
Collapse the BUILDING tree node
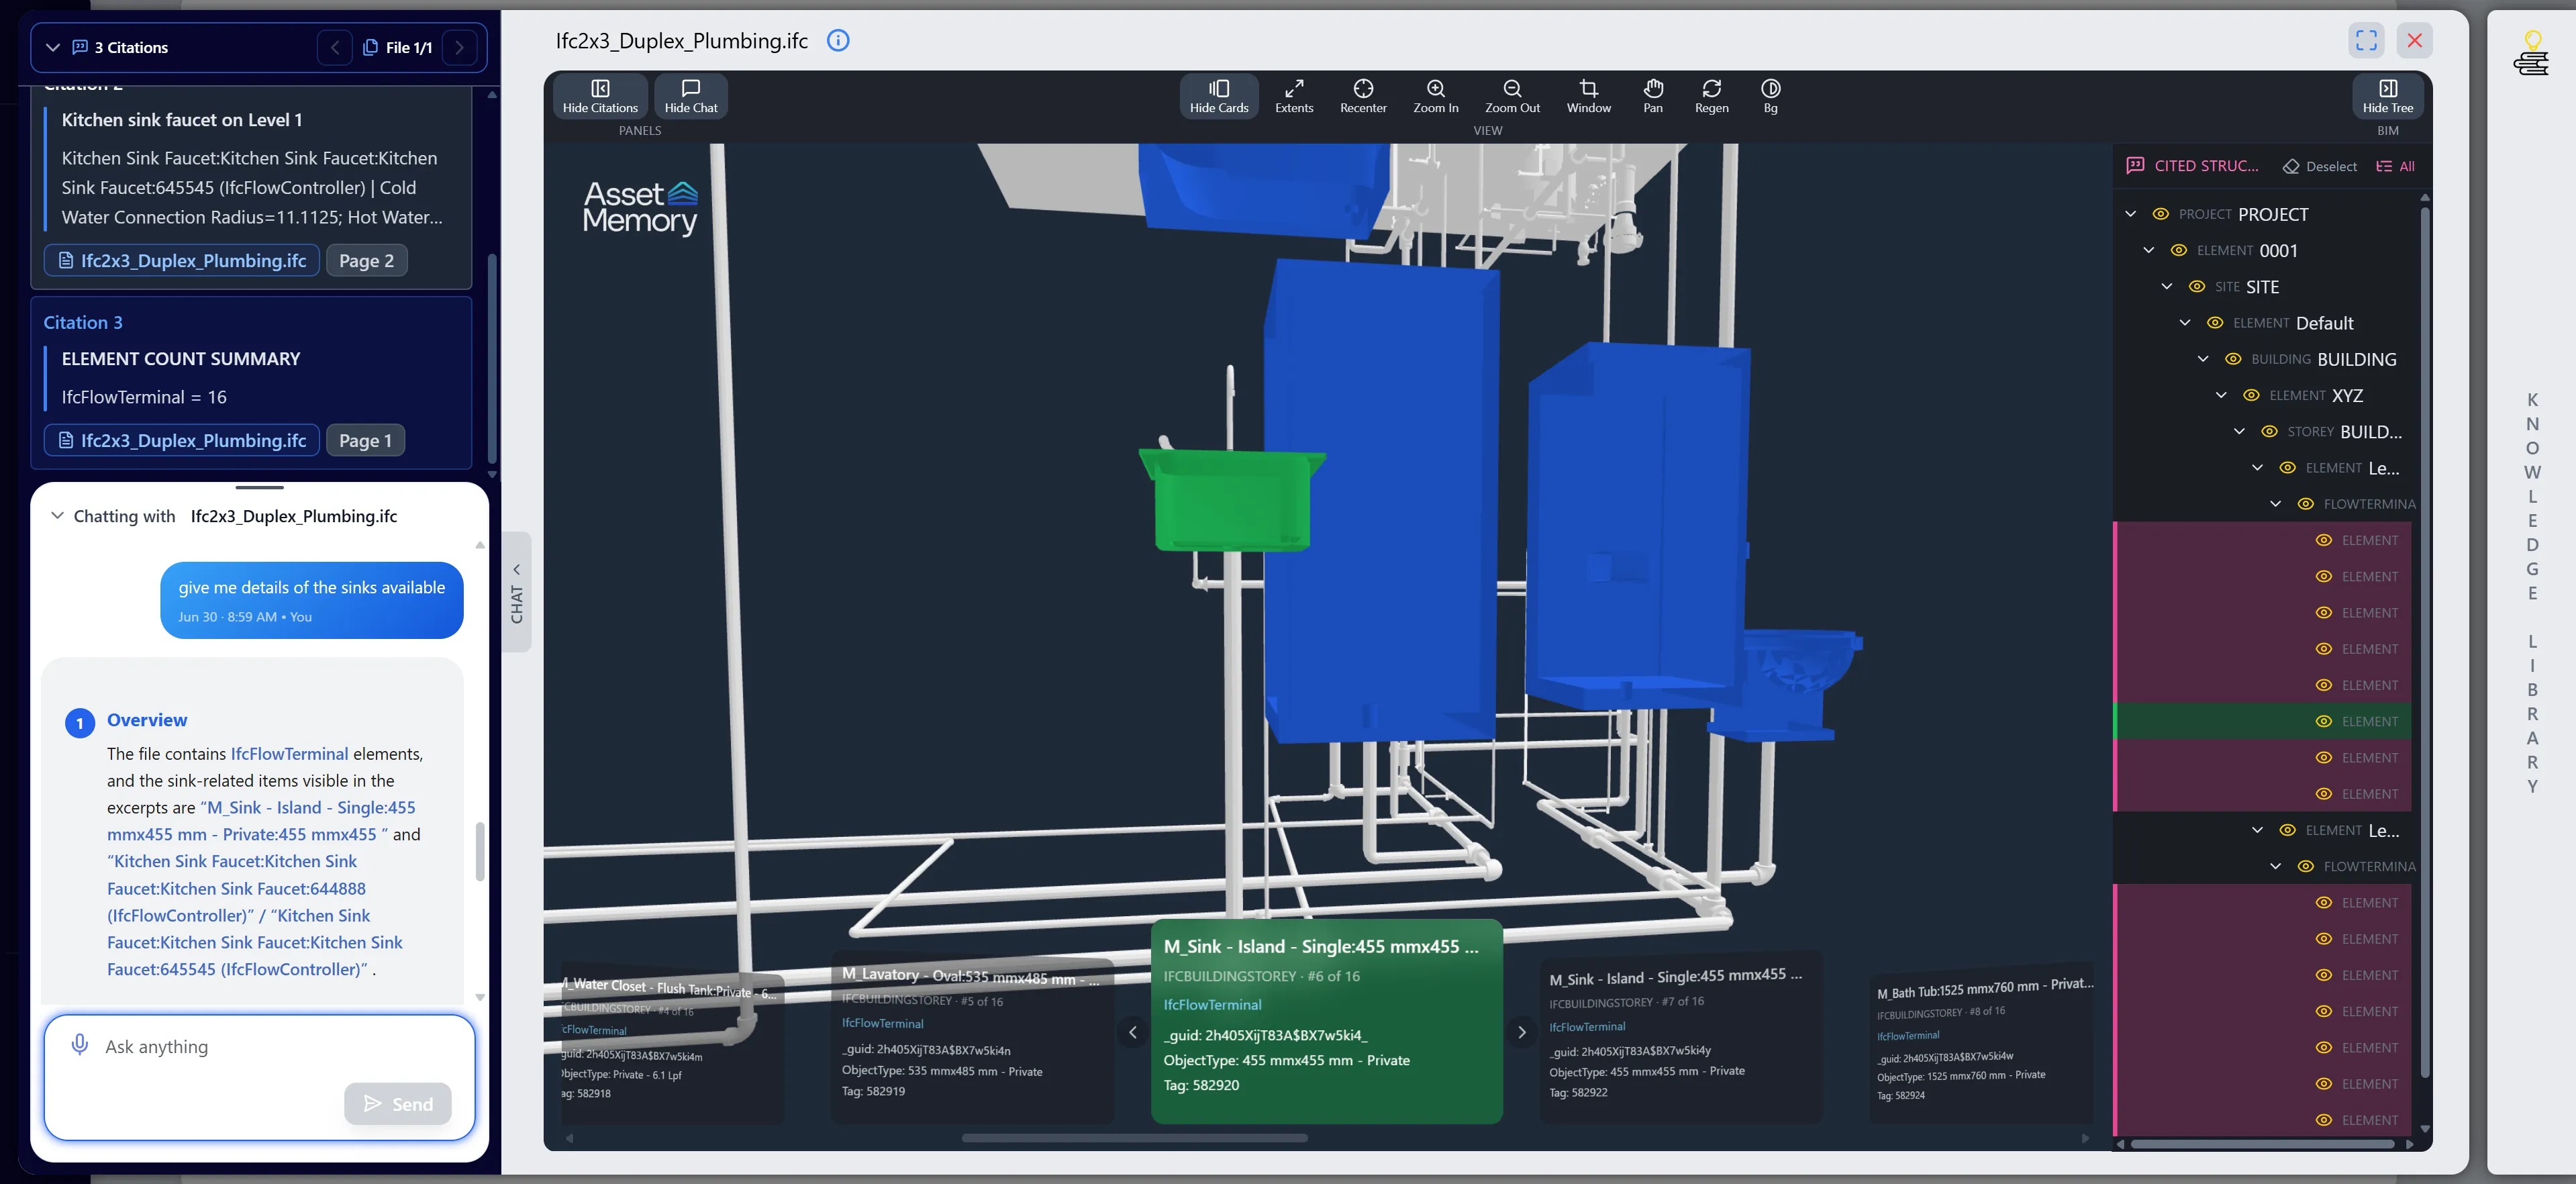(x=2202, y=359)
